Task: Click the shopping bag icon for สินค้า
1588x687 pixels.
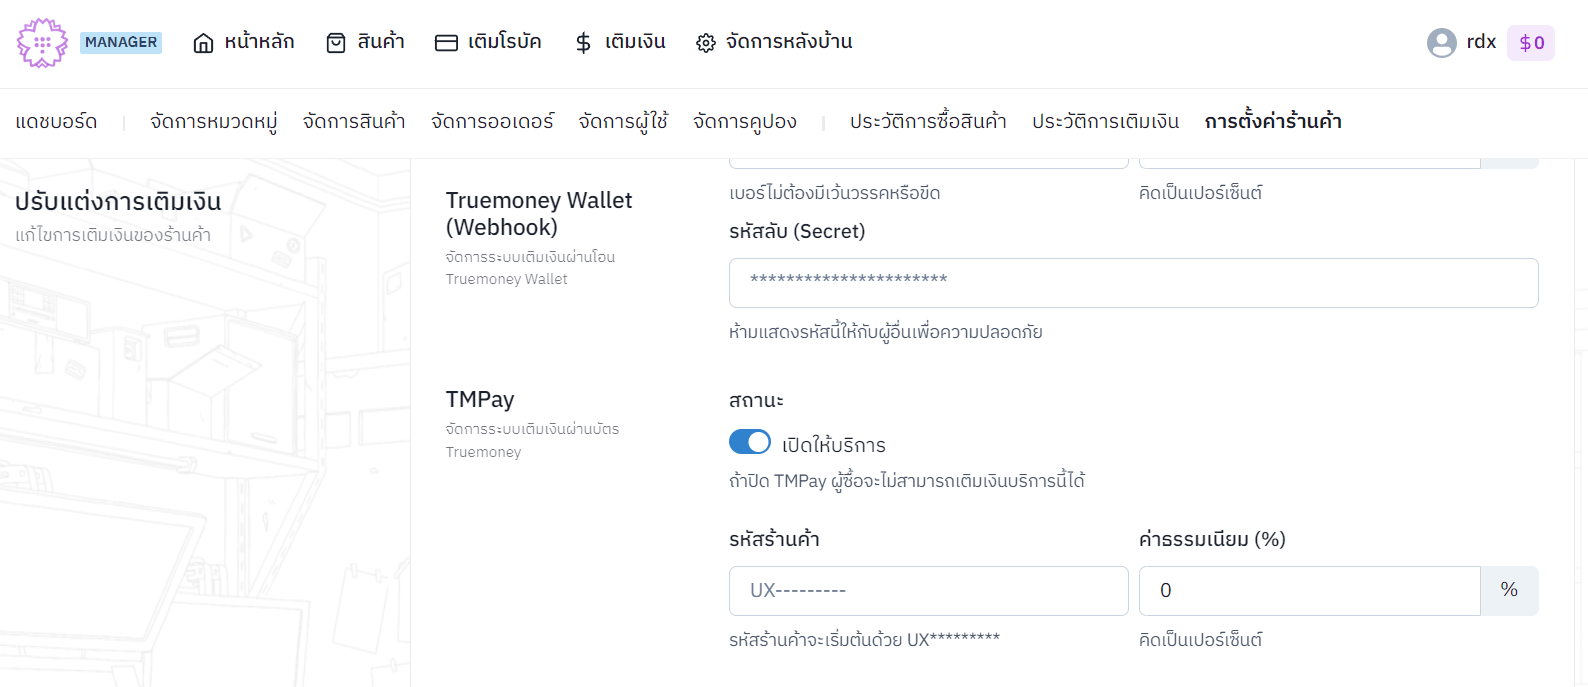Action: click(x=336, y=43)
